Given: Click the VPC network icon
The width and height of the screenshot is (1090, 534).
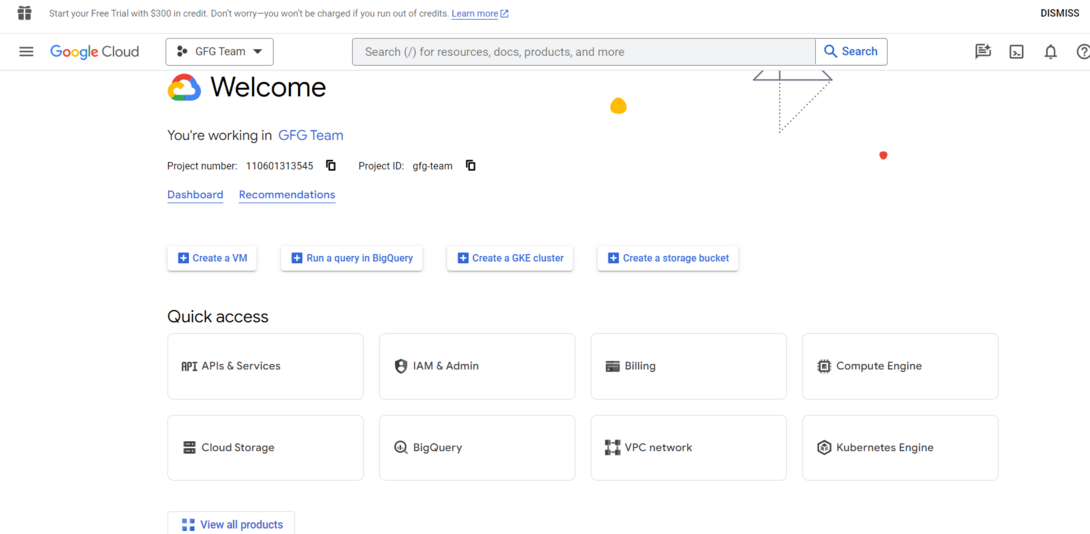Looking at the screenshot, I should tap(612, 448).
